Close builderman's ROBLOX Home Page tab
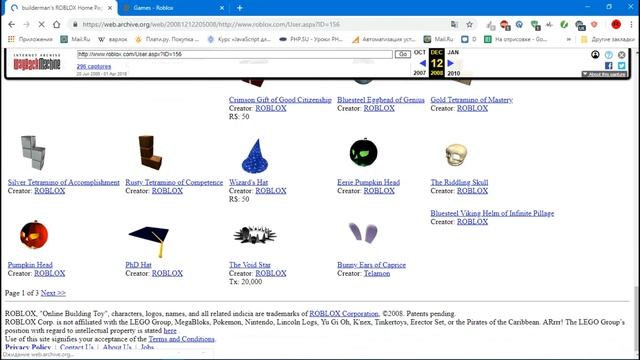The width and height of the screenshot is (640, 360). click(110, 8)
